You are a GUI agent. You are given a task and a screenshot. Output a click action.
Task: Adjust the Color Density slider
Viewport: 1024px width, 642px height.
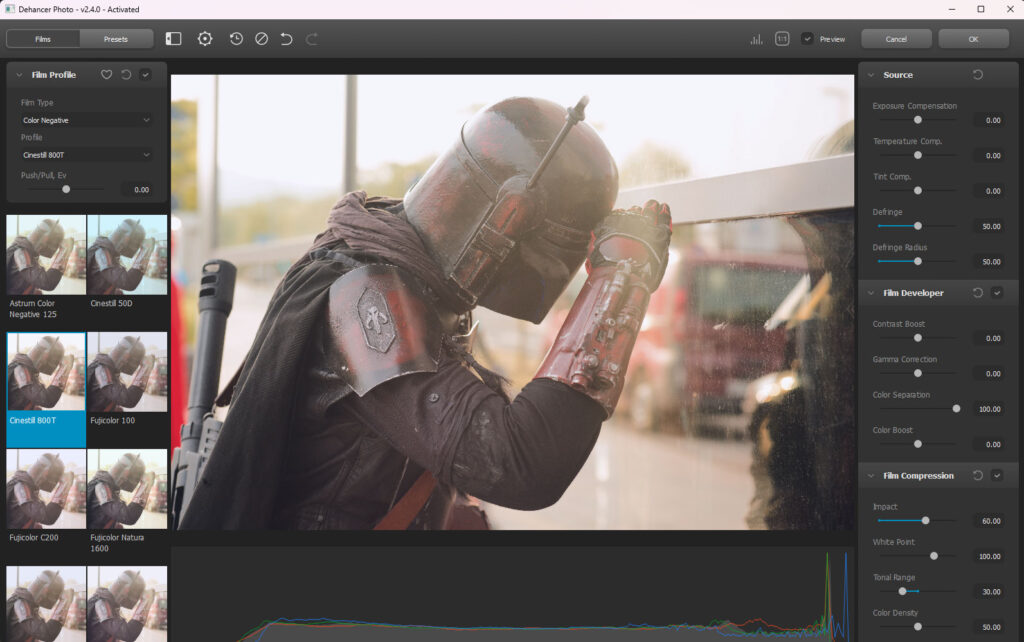coord(918,626)
